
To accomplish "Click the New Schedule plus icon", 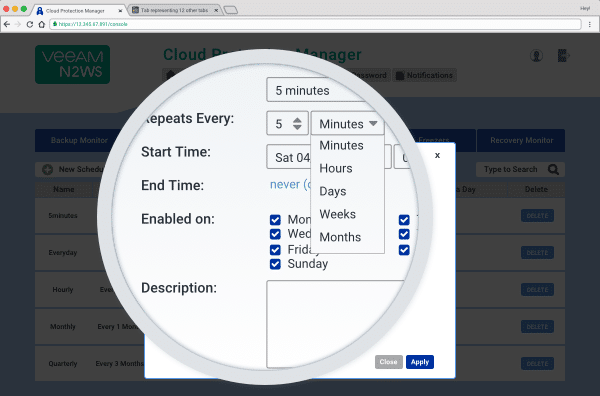I will (x=47, y=169).
